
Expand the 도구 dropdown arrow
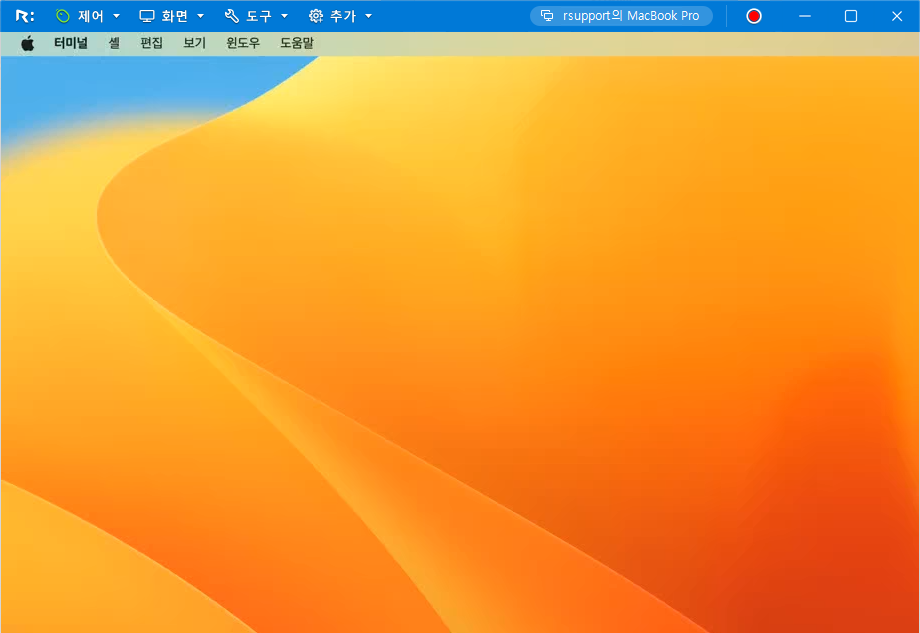coord(285,16)
